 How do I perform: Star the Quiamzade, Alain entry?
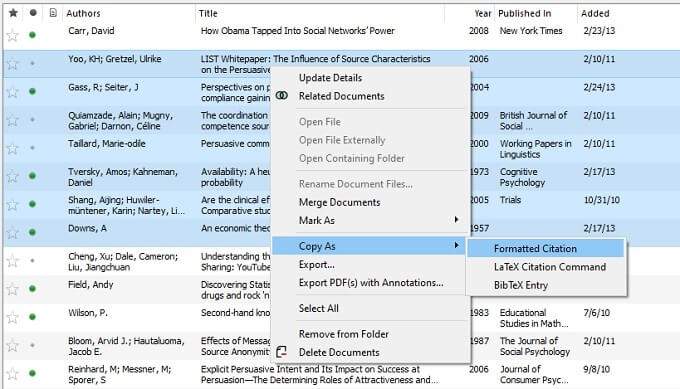13,120
